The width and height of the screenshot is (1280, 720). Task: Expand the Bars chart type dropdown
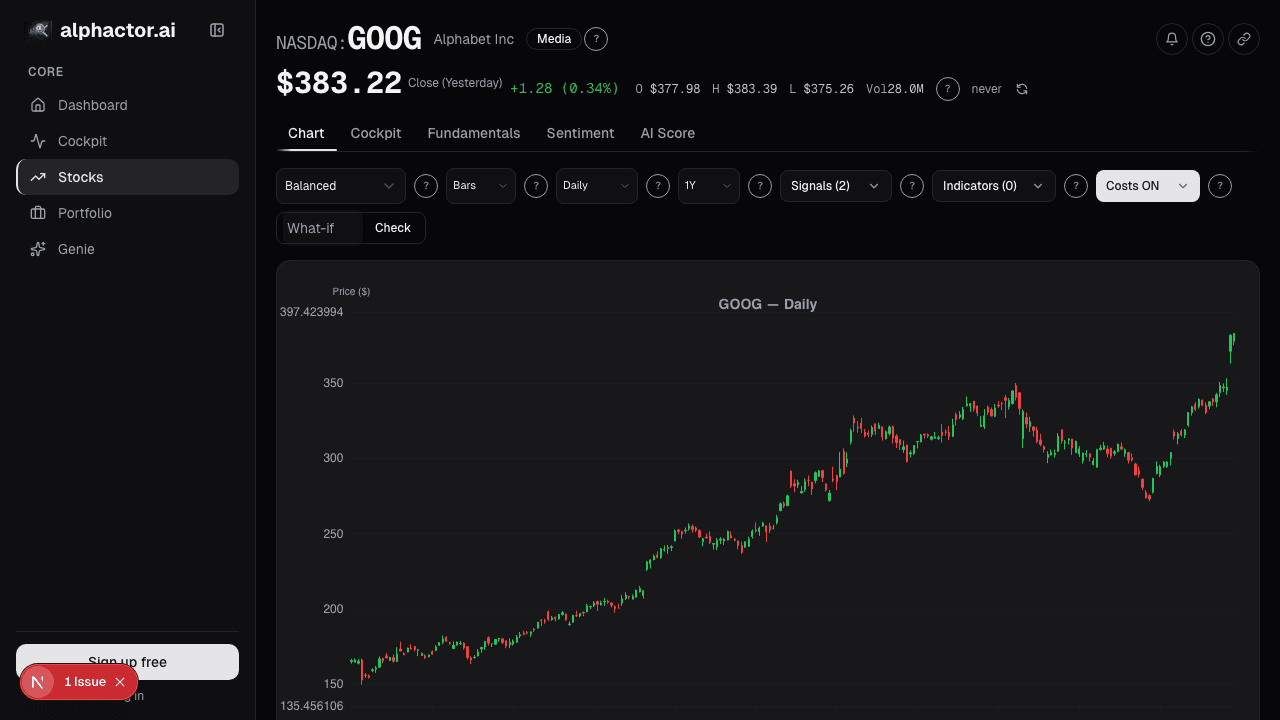pos(481,186)
